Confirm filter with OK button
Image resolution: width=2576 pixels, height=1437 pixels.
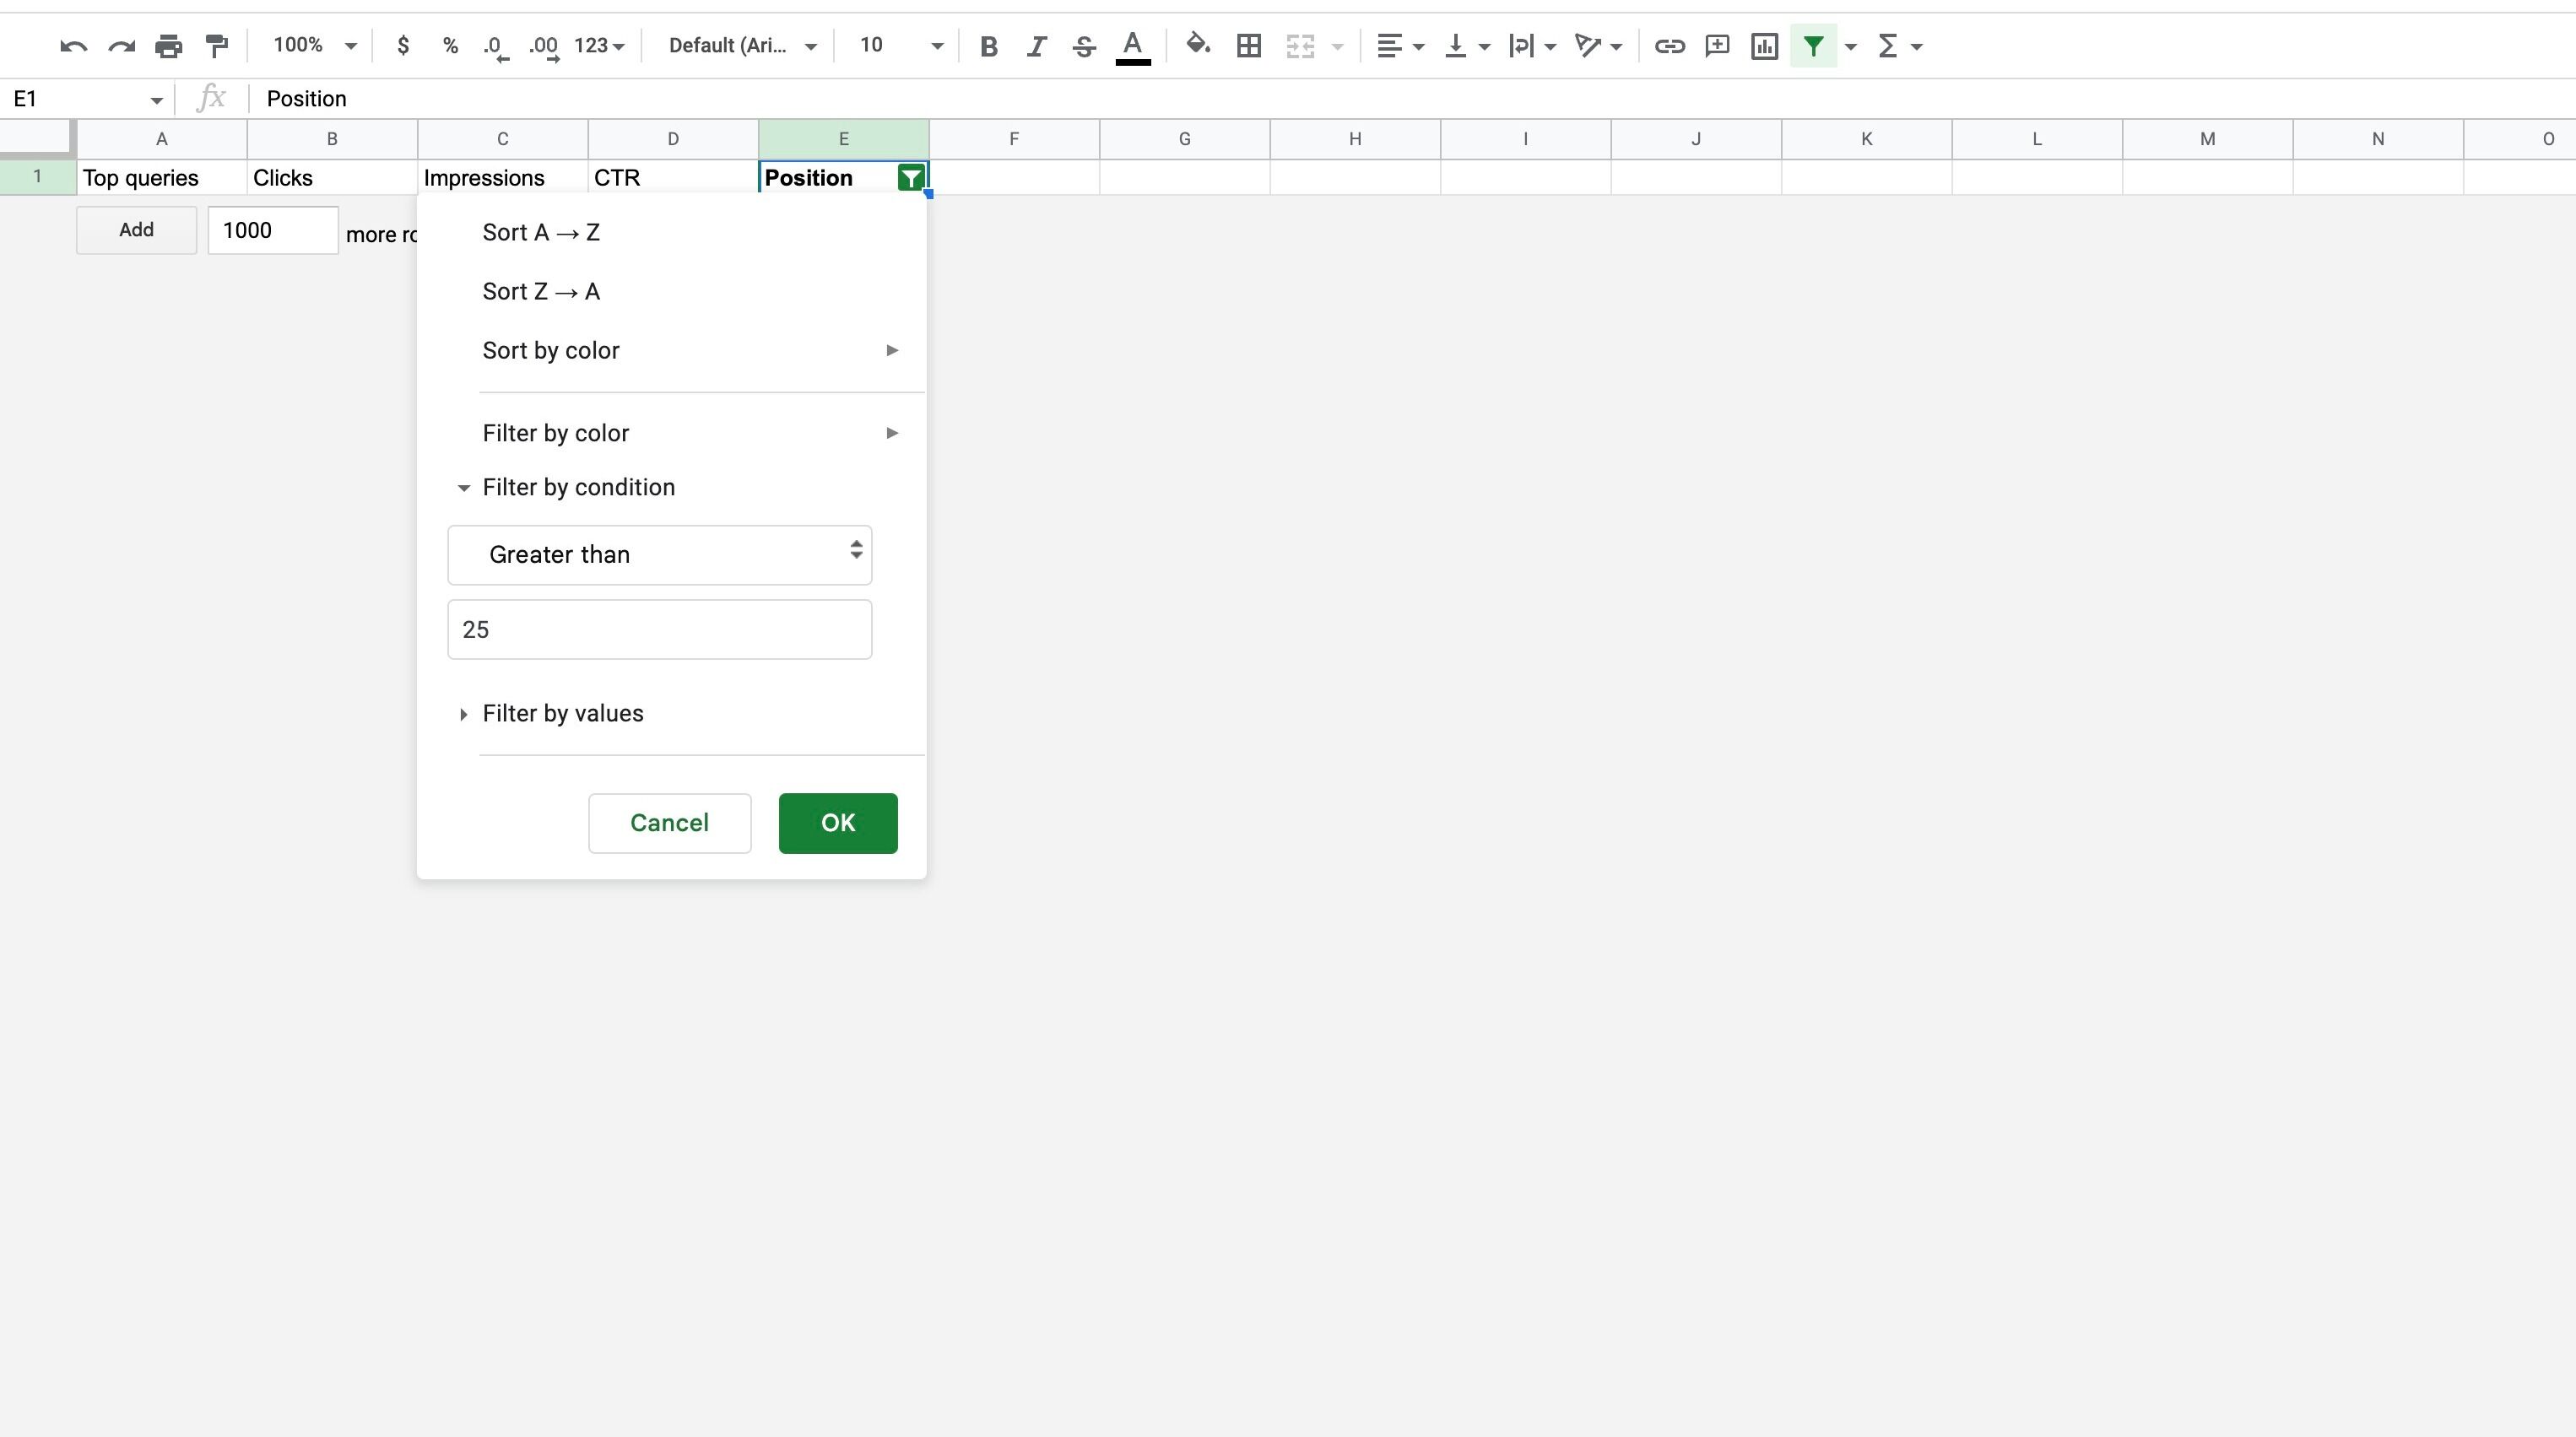[x=838, y=823]
